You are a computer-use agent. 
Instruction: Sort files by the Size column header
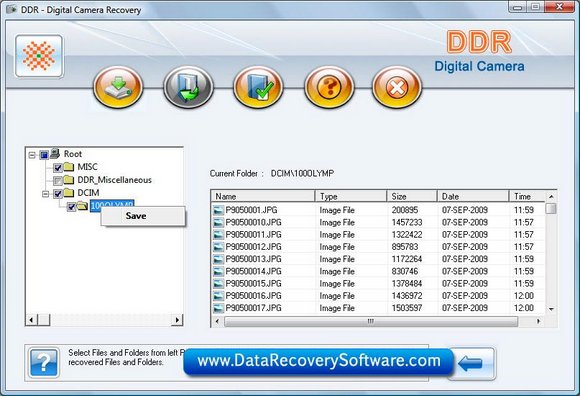pyautogui.click(x=412, y=196)
